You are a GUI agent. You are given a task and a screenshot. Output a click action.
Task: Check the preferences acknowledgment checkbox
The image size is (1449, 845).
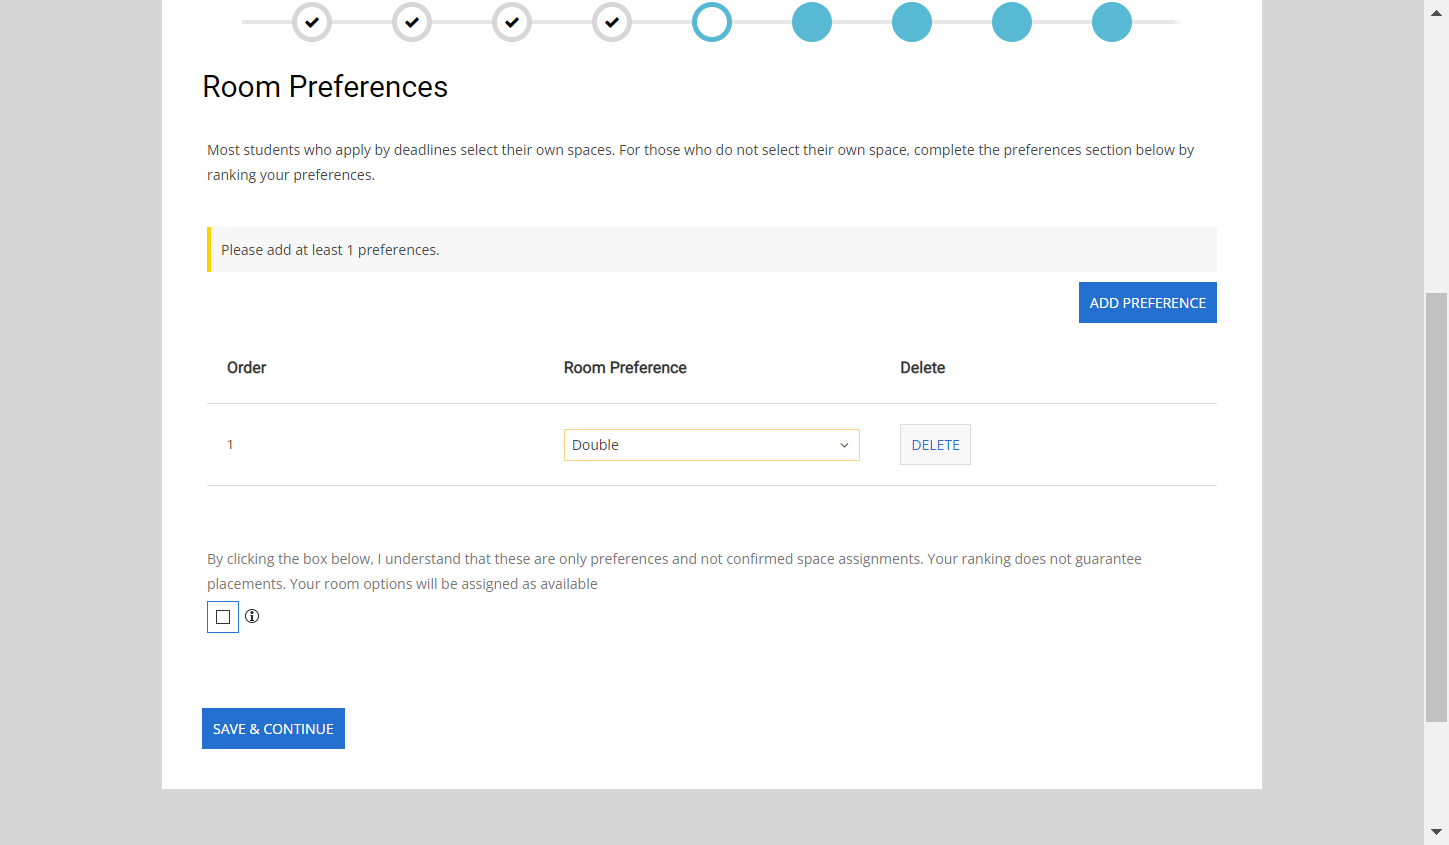click(x=223, y=617)
